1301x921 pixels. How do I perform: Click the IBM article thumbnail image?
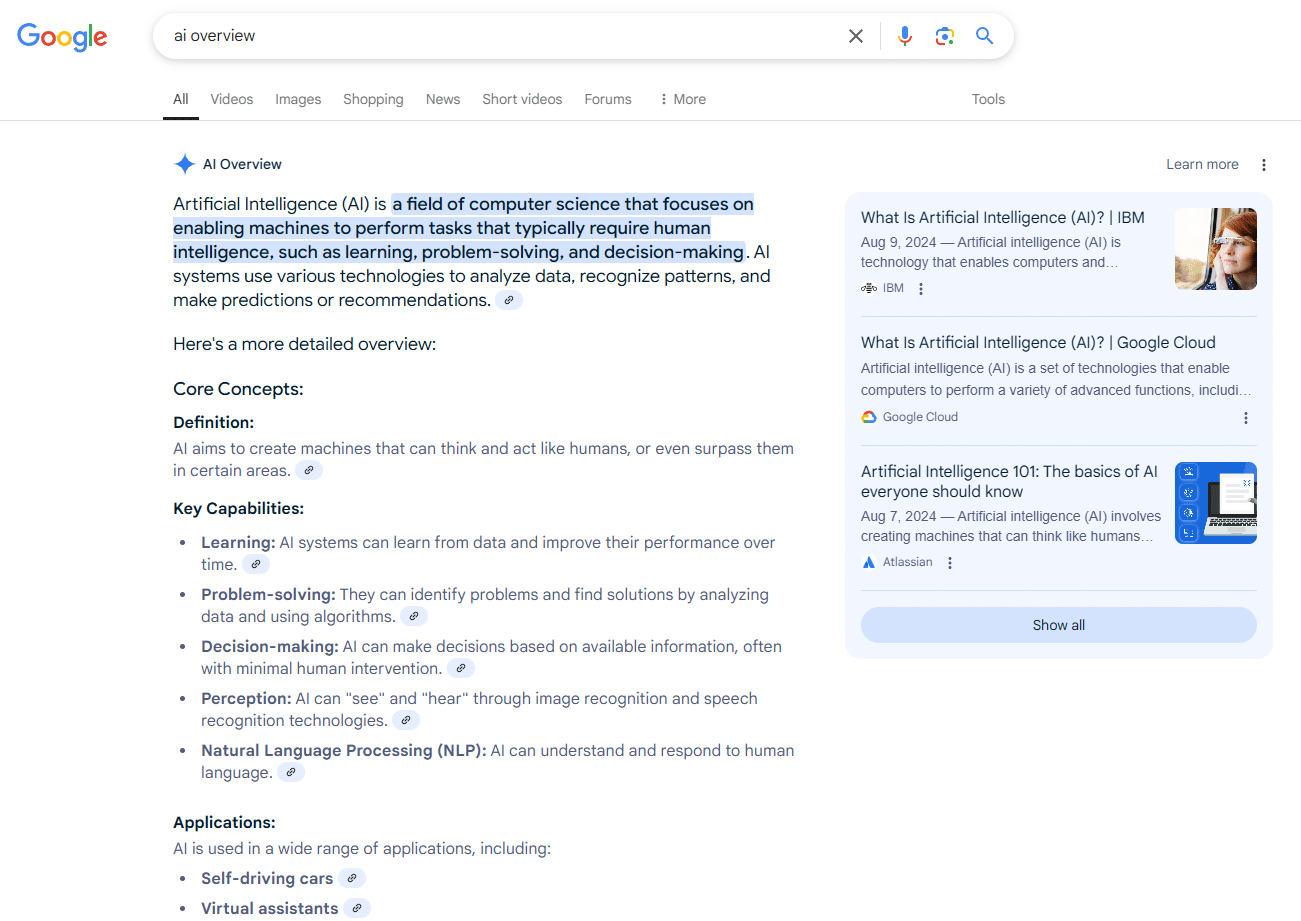[1215, 249]
